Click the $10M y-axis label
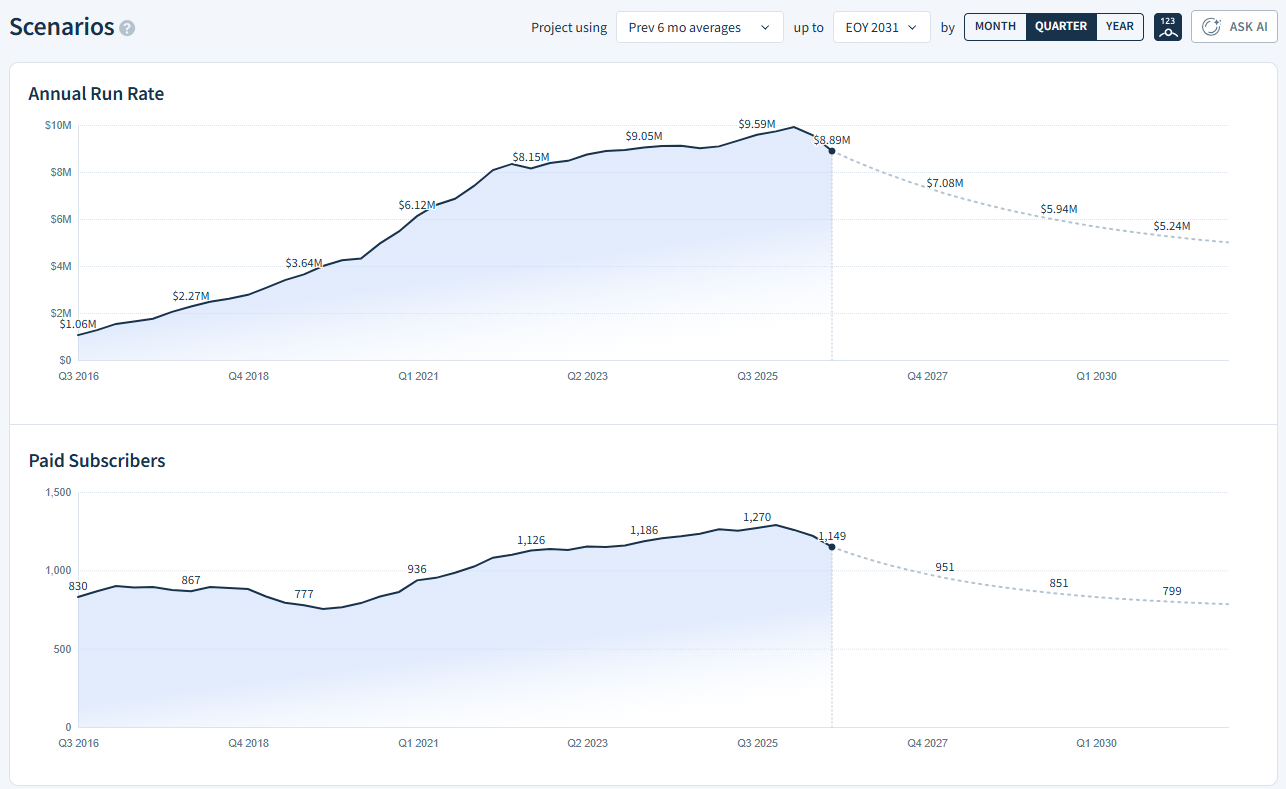Screen dimensions: 1286x789 tap(57, 125)
